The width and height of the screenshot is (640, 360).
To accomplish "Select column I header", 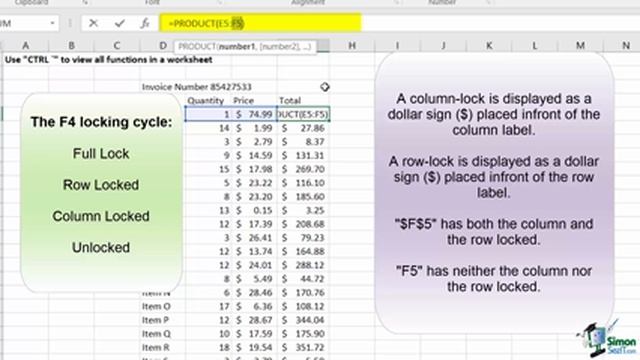I will pyautogui.click(x=397, y=45).
